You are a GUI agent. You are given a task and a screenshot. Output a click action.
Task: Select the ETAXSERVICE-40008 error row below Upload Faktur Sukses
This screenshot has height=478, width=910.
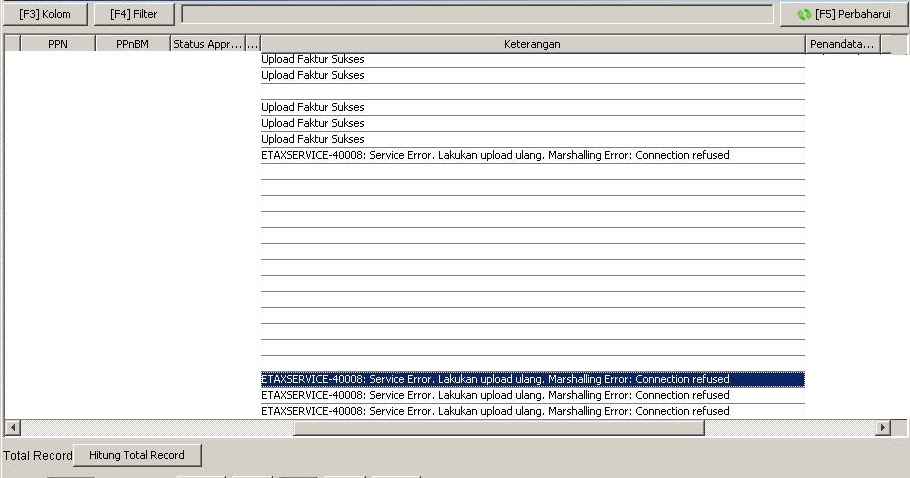click(532, 155)
